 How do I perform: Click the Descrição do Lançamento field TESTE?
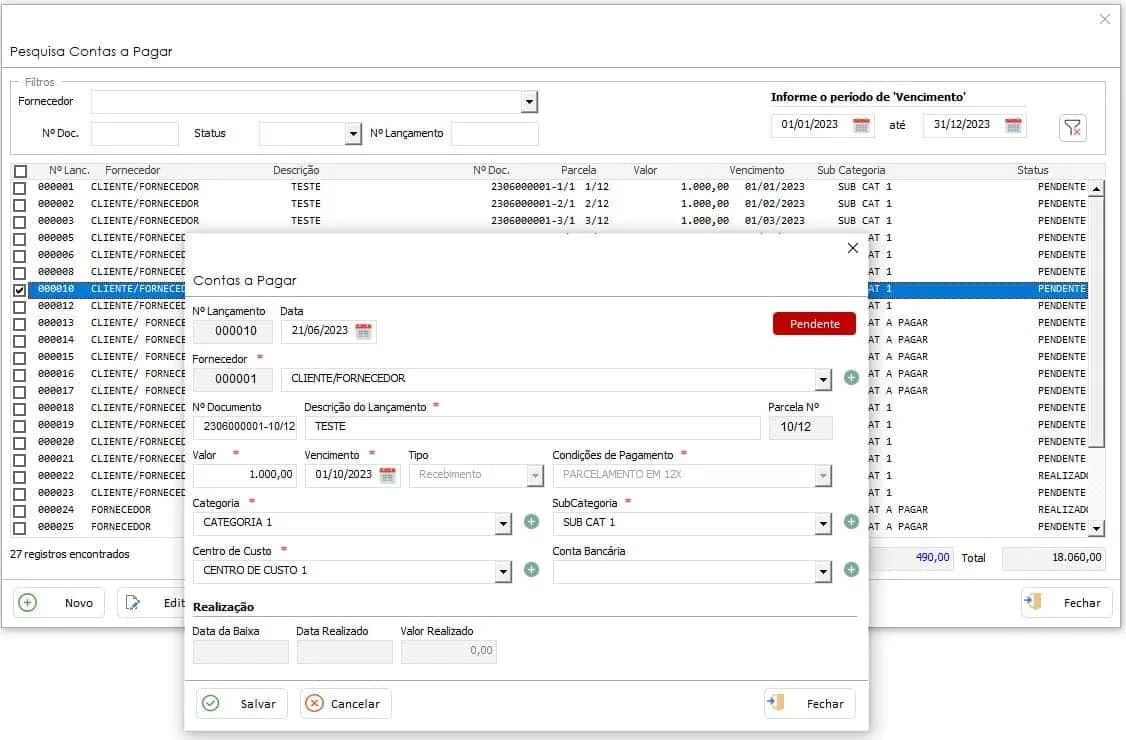[532, 427]
